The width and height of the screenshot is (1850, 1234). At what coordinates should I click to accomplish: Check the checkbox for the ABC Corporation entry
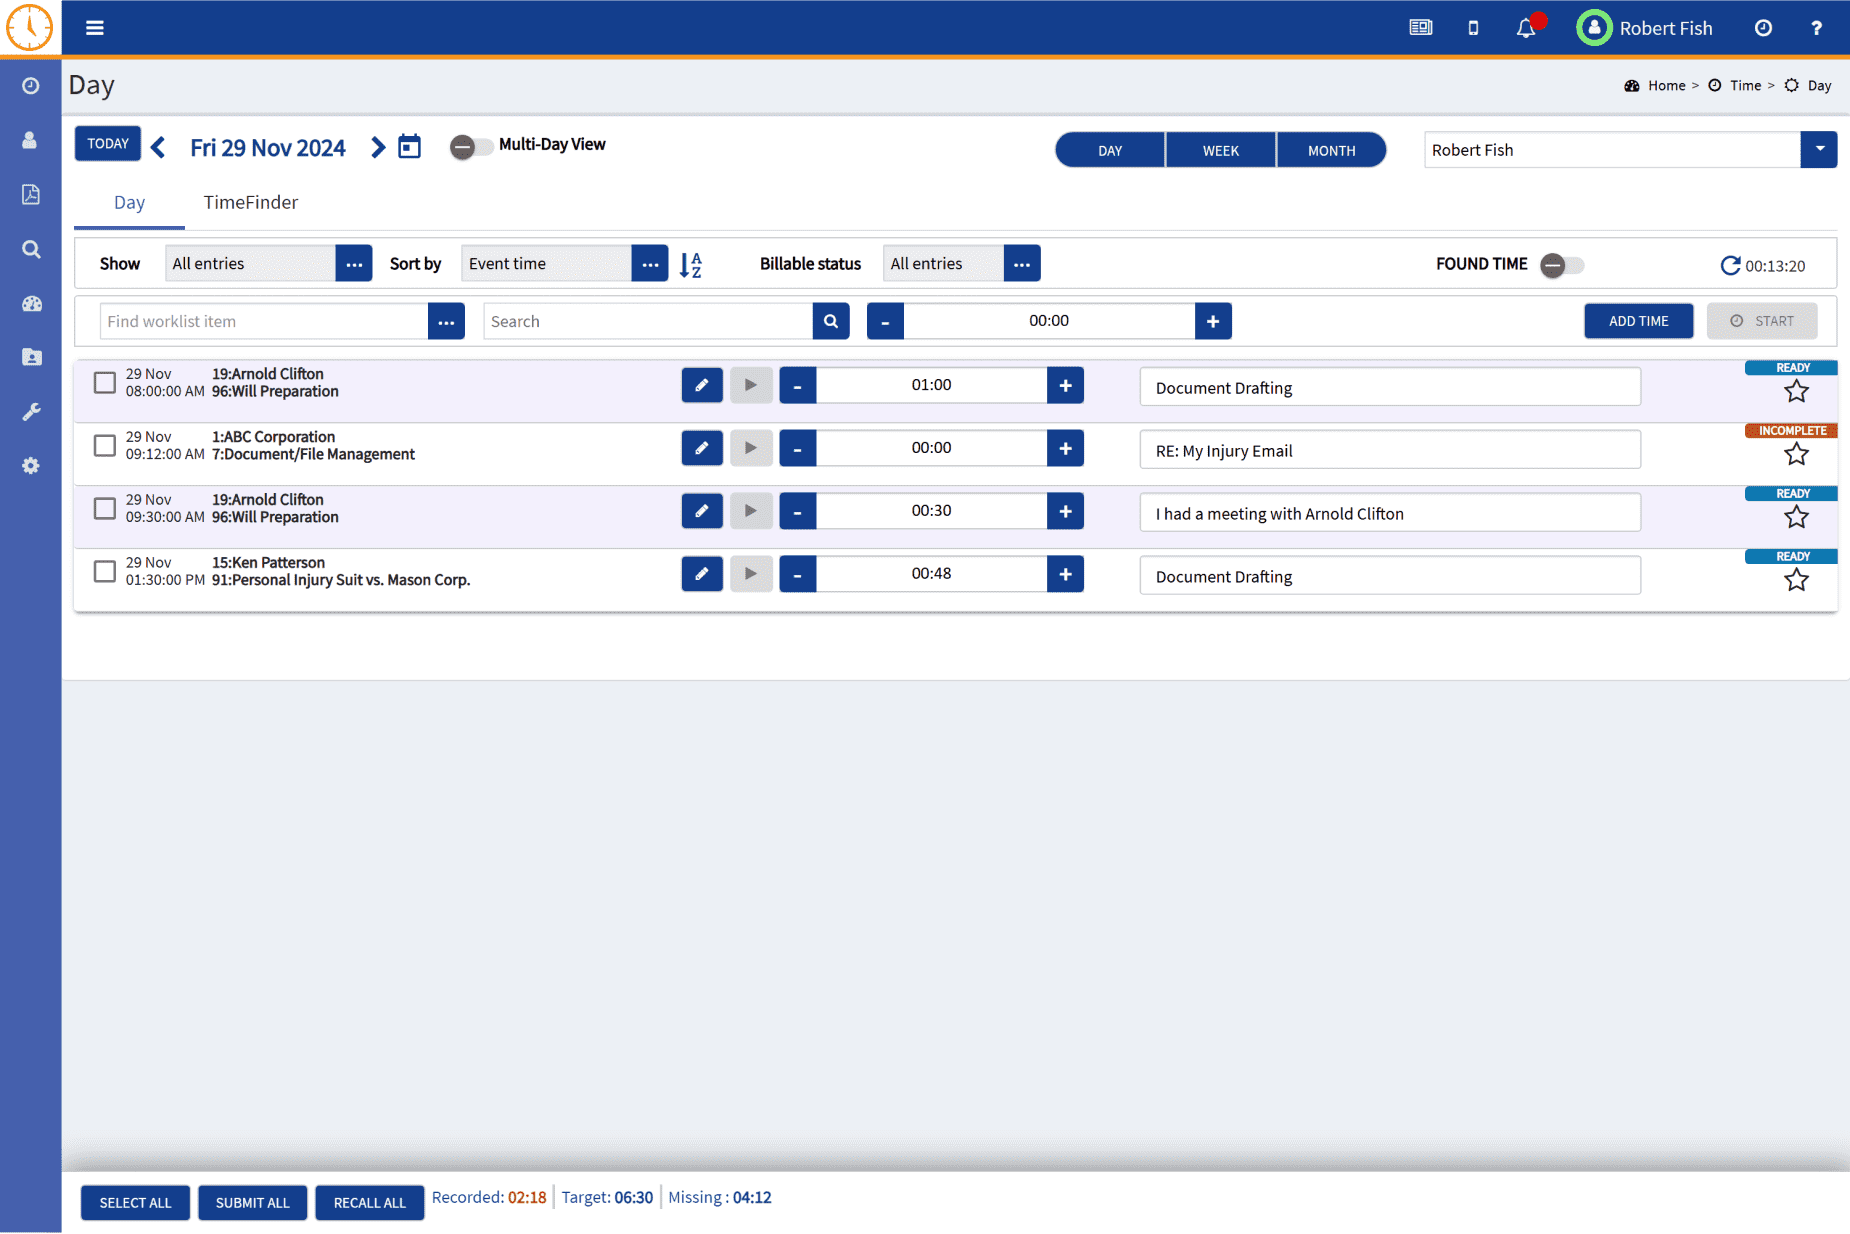104,445
